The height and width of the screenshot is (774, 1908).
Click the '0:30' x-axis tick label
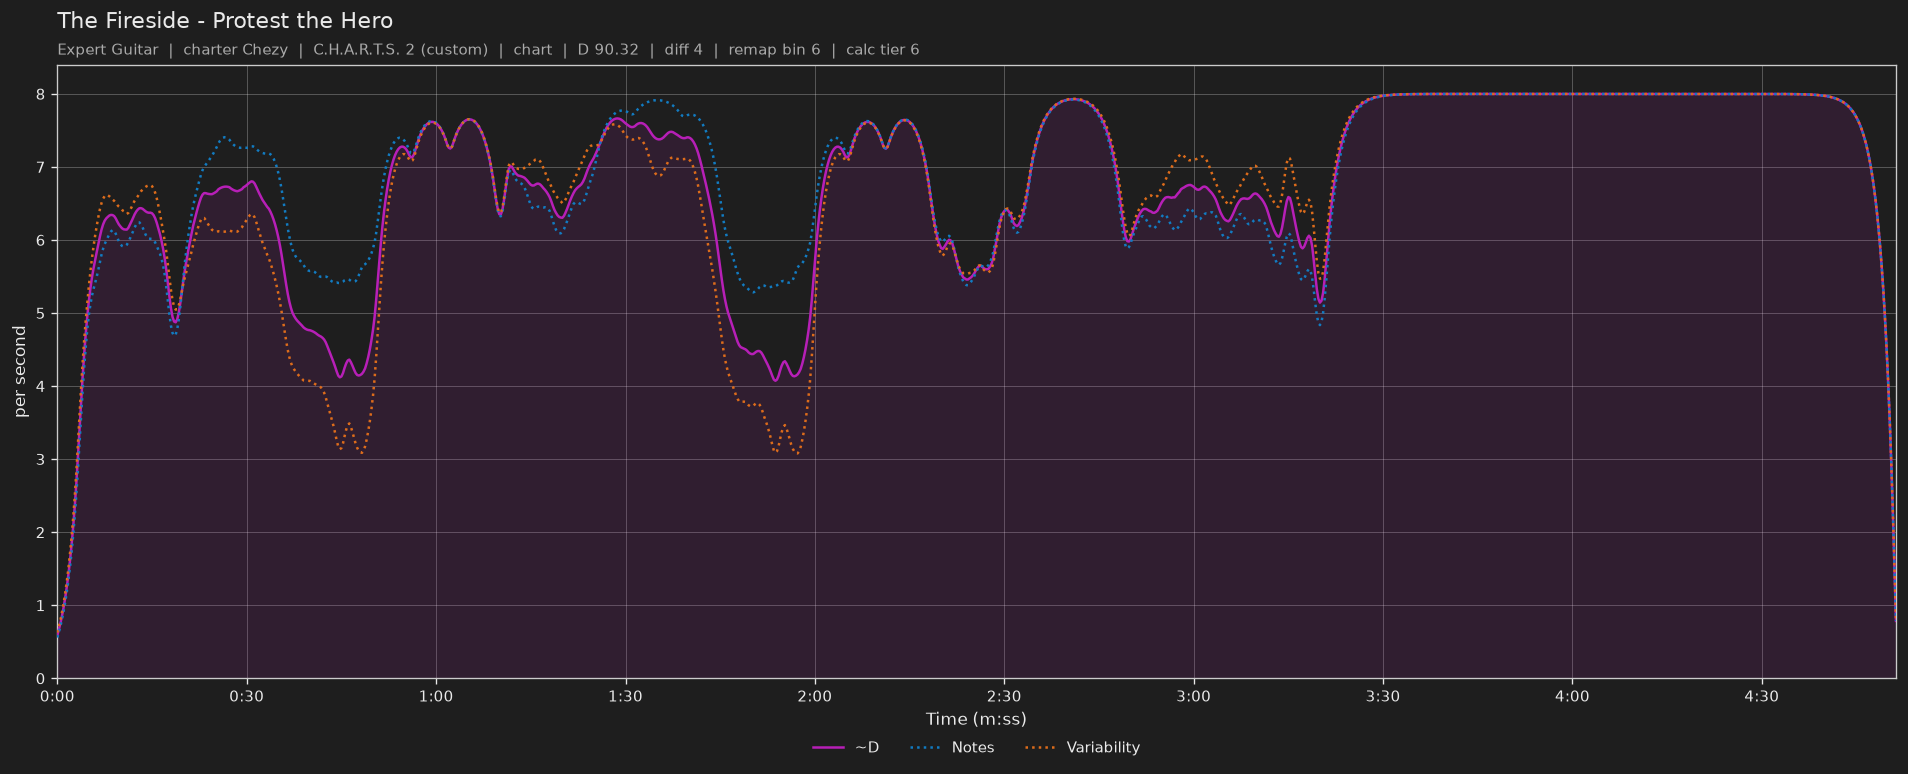(246, 696)
